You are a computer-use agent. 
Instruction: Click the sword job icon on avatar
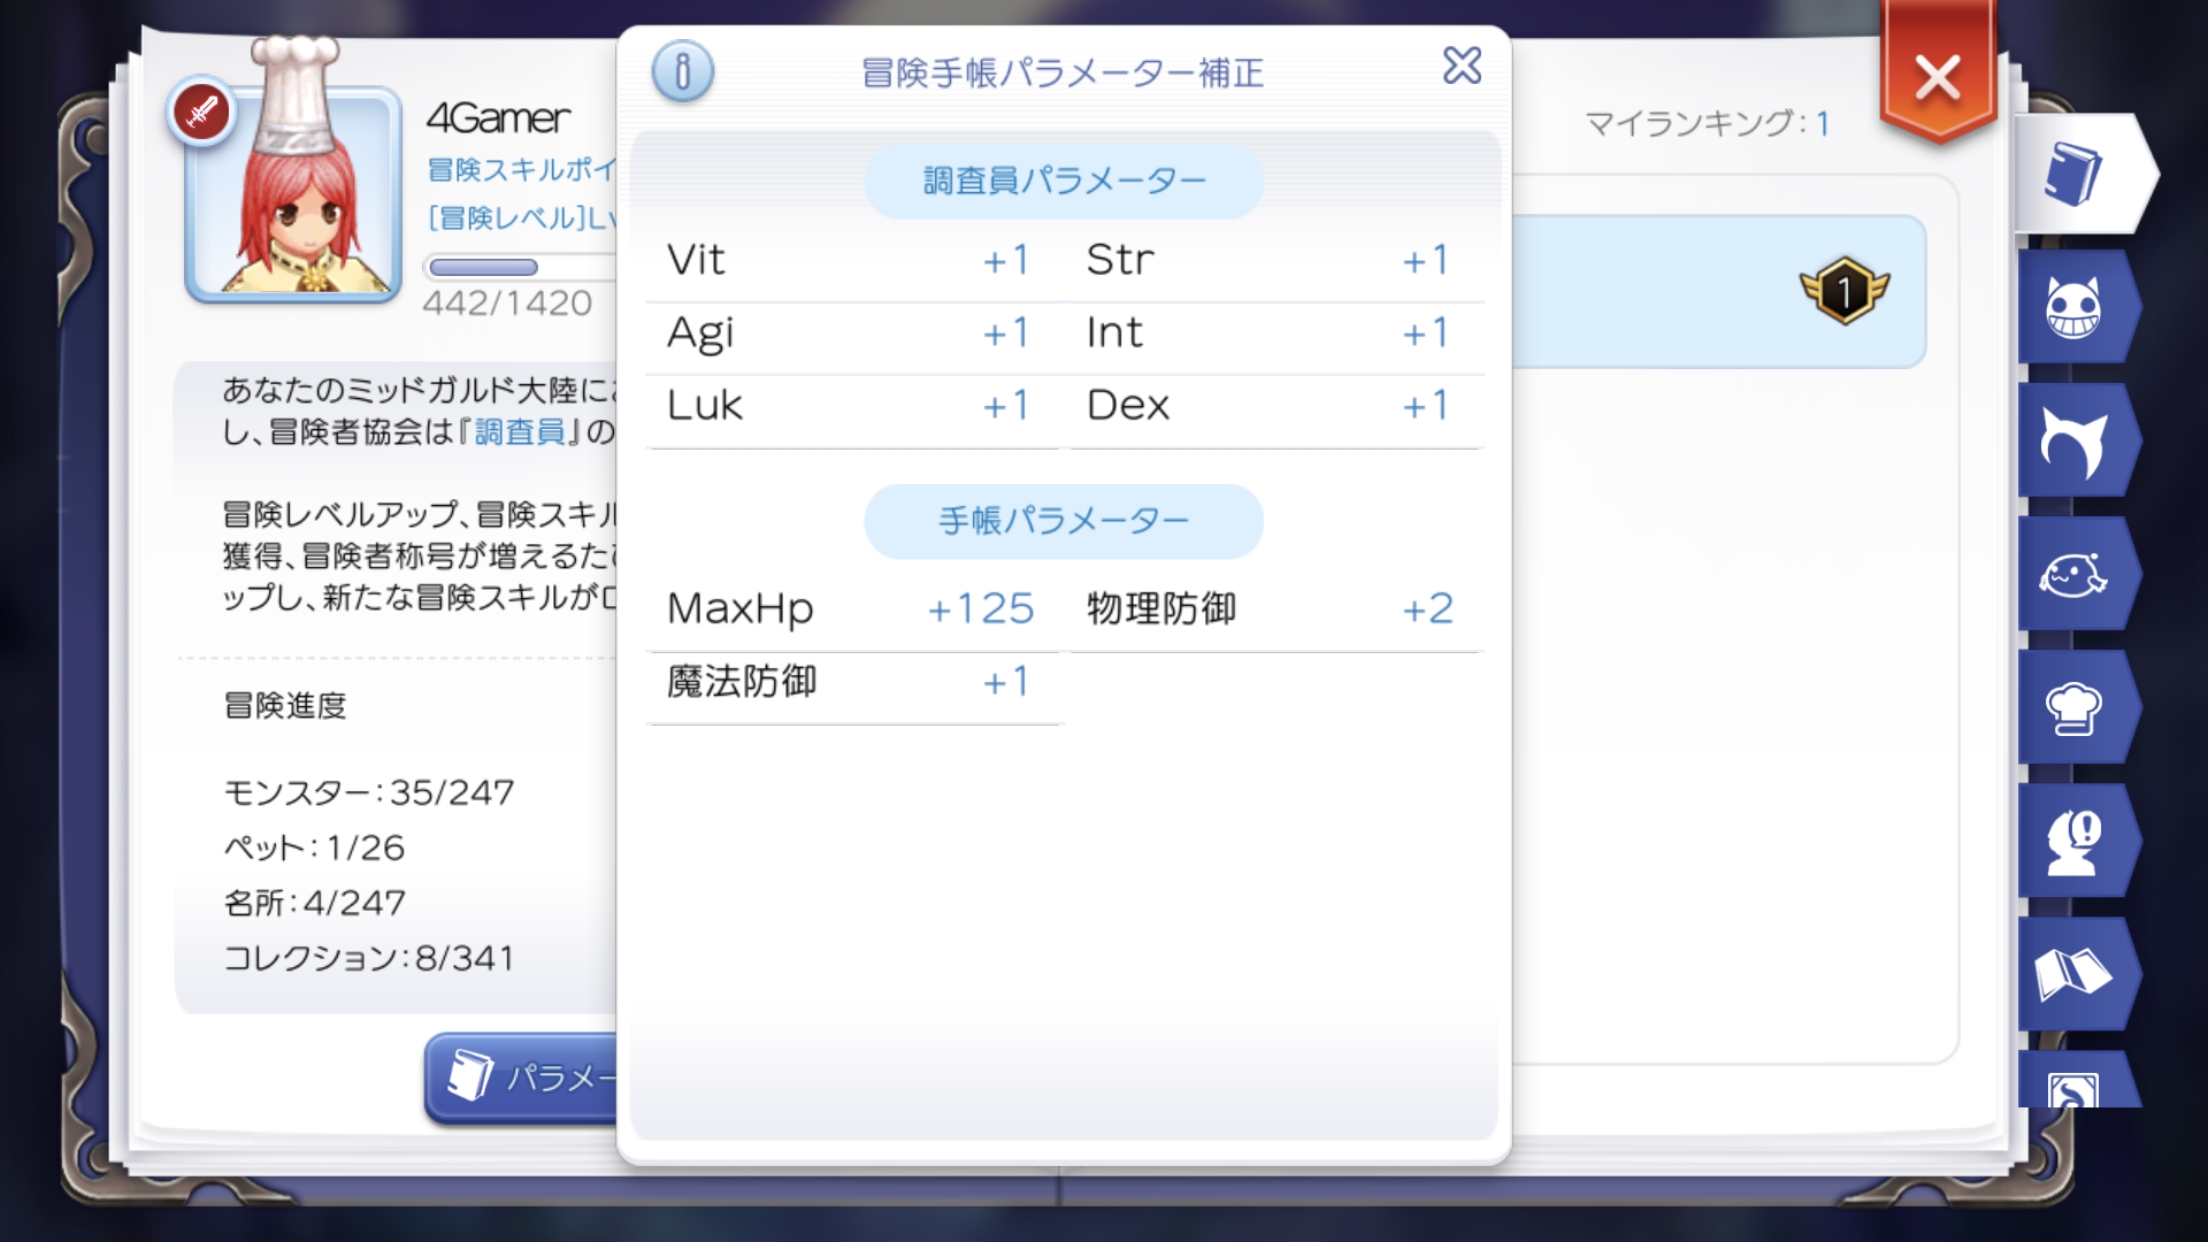pos(201,111)
